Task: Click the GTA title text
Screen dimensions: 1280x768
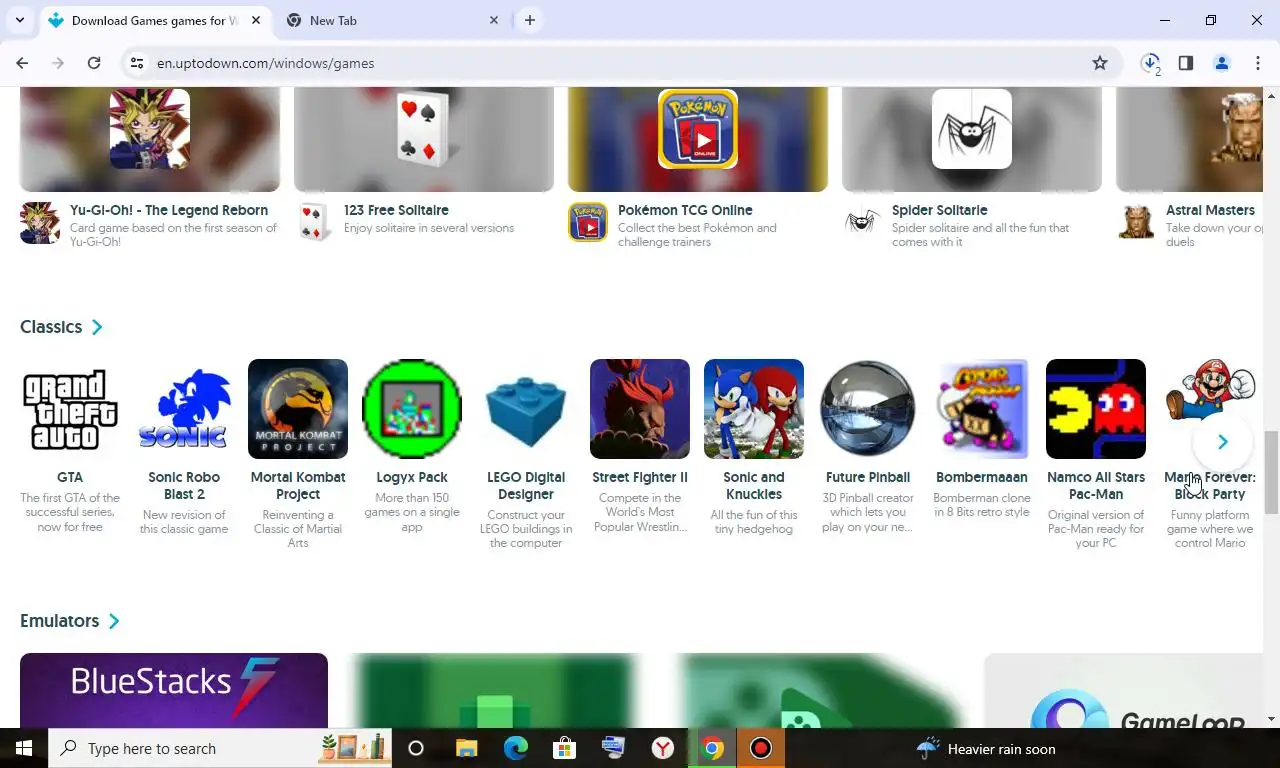Action: point(70,477)
